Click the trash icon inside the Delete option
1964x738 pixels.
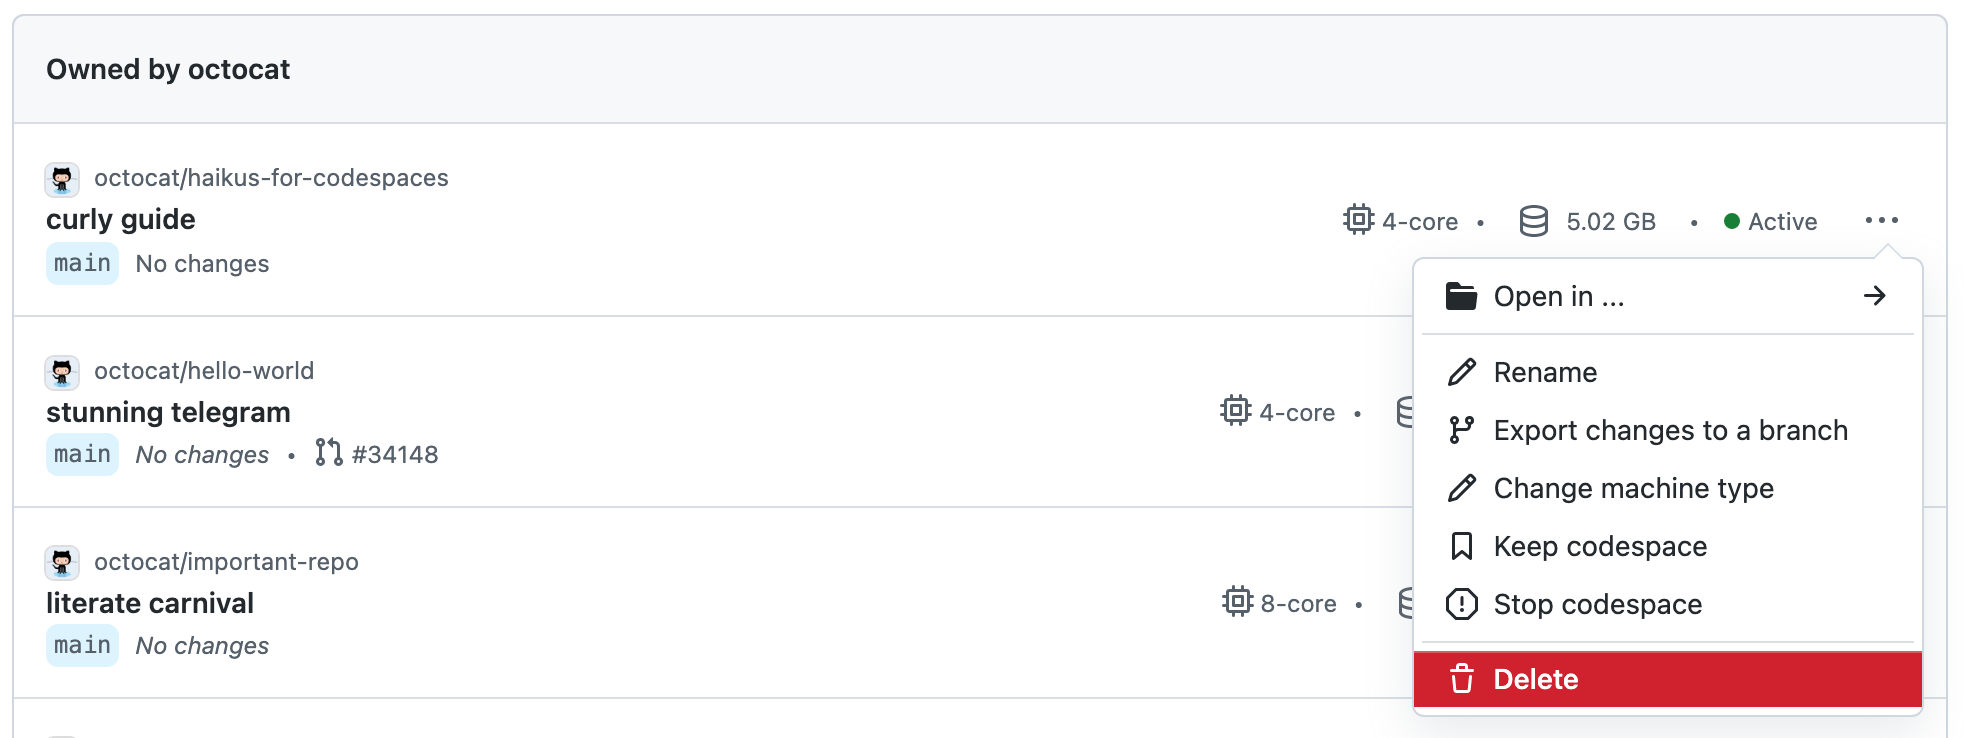[x=1462, y=679]
